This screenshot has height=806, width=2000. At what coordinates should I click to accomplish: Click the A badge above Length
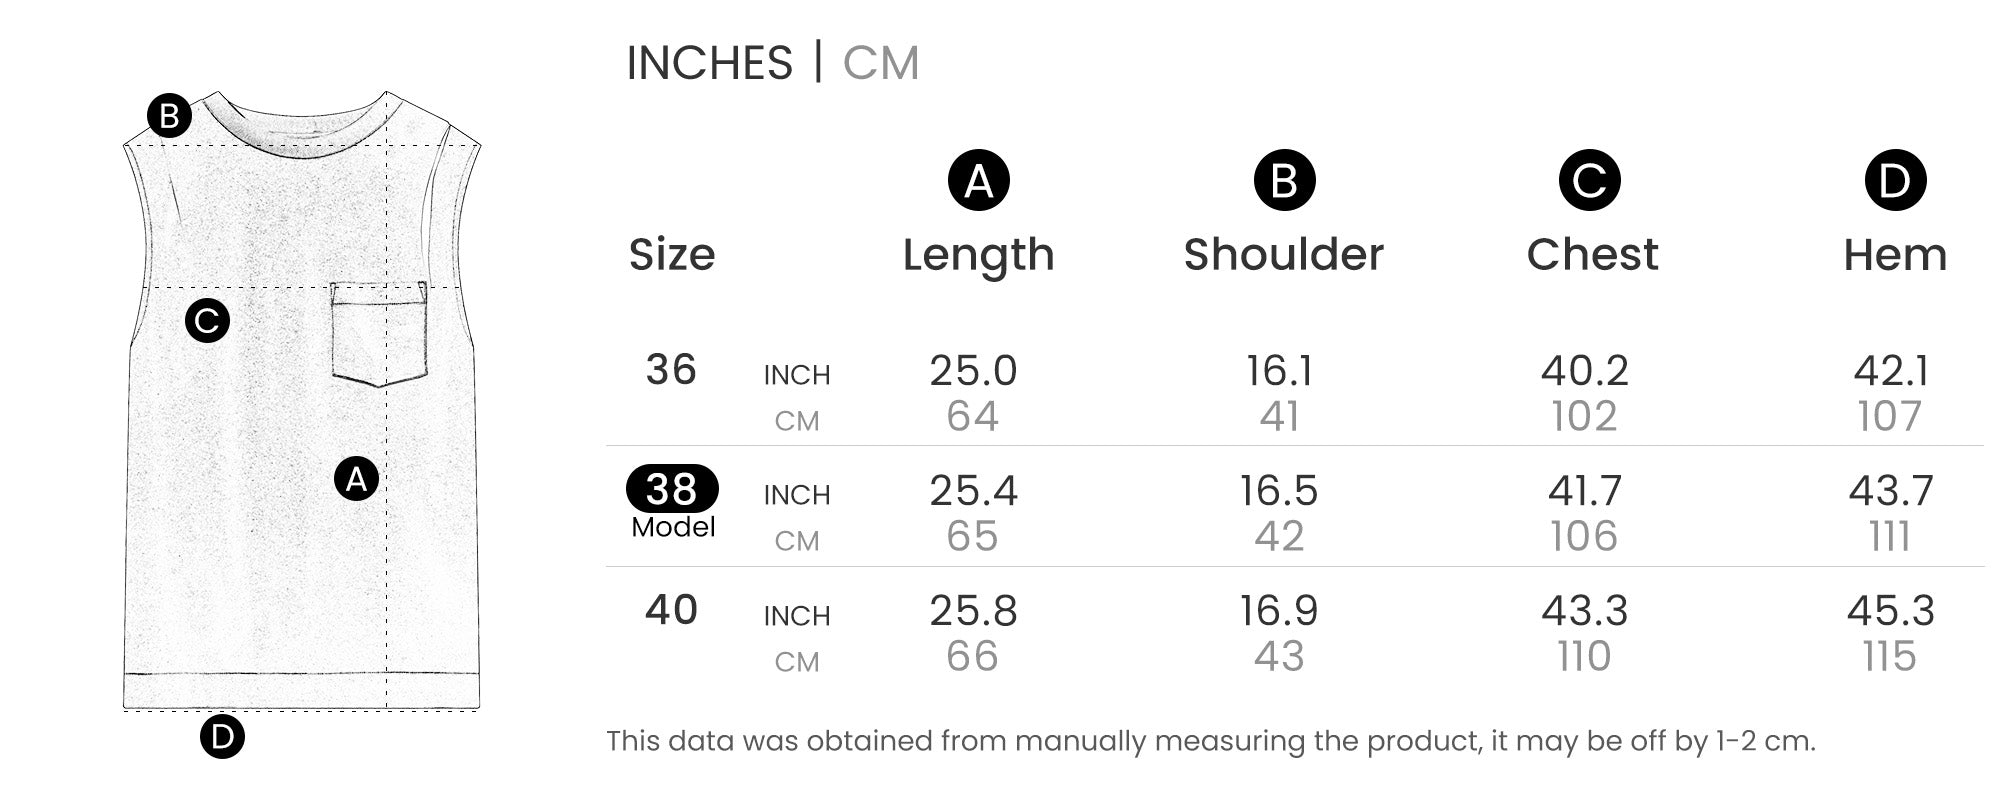(x=978, y=181)
